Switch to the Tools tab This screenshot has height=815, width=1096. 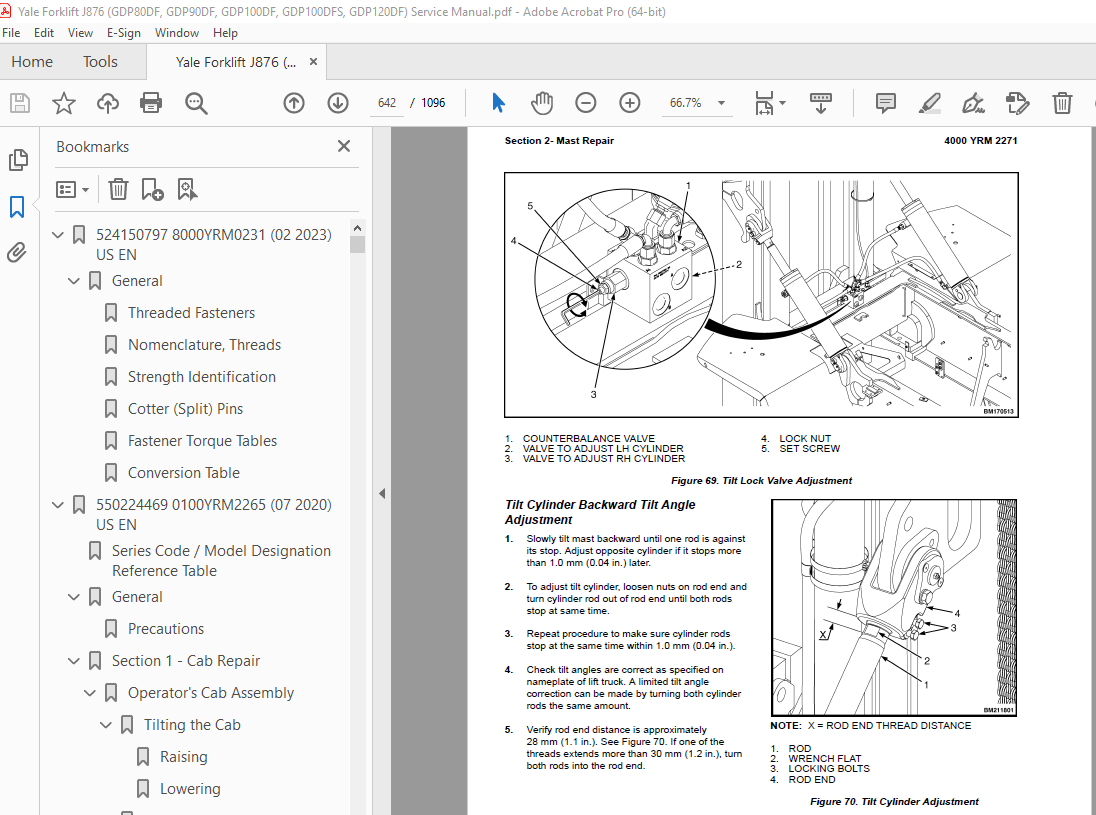click(100, 62)
